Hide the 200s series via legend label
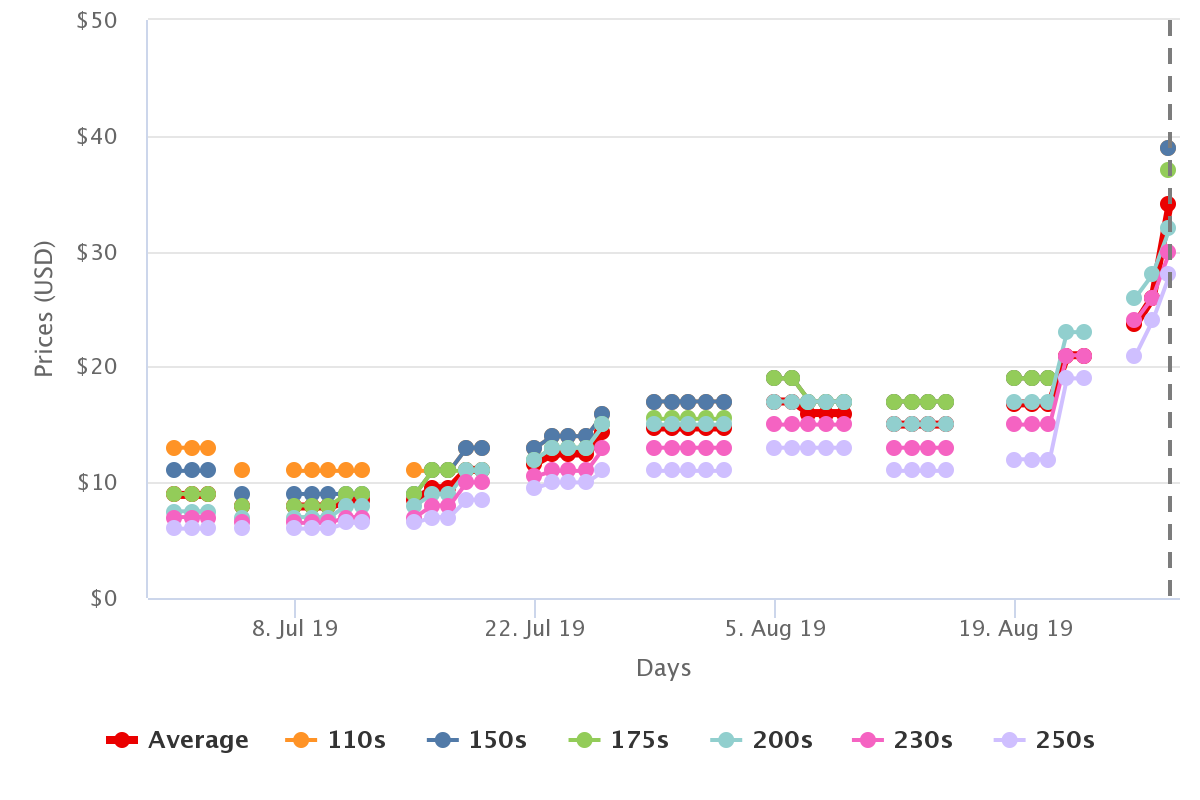 coord(782,741)
